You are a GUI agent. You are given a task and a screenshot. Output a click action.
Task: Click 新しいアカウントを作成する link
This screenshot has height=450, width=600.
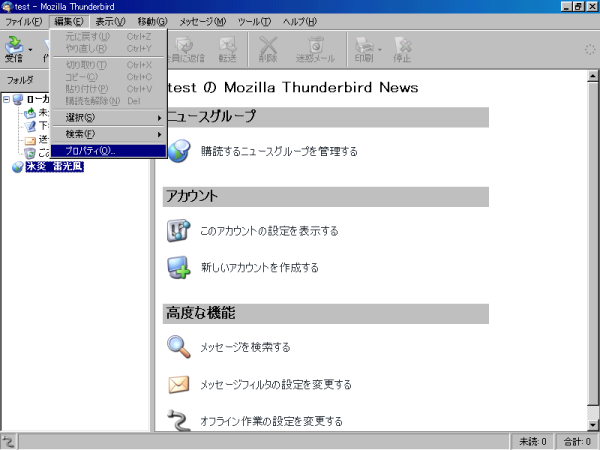[x=260, y=267]
